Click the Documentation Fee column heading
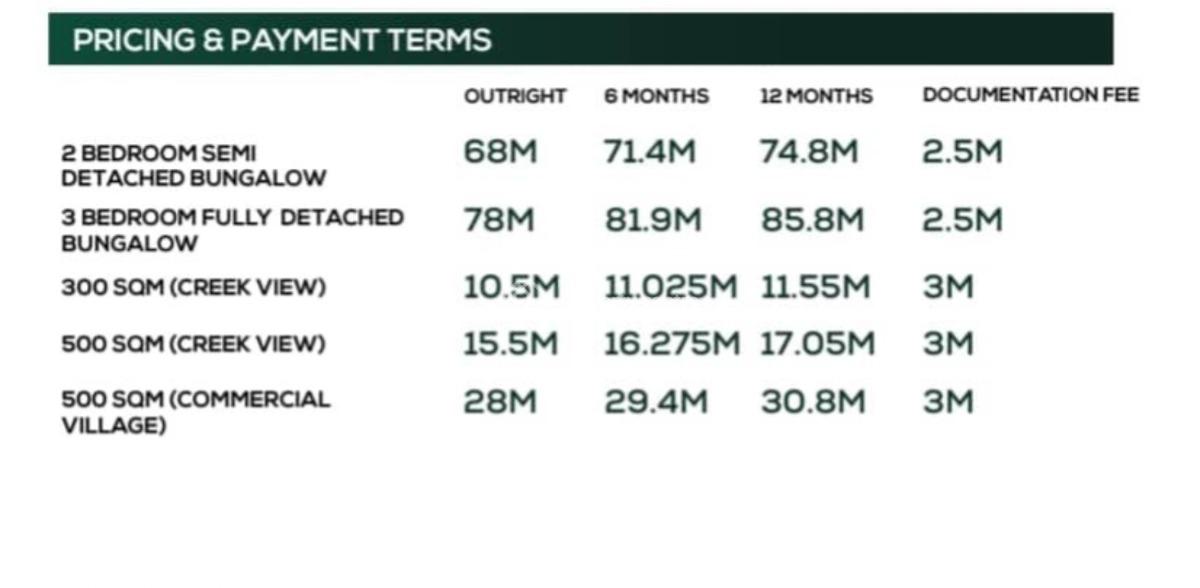This screenshot has width=1200, height=588. (x=1031, y=96)
